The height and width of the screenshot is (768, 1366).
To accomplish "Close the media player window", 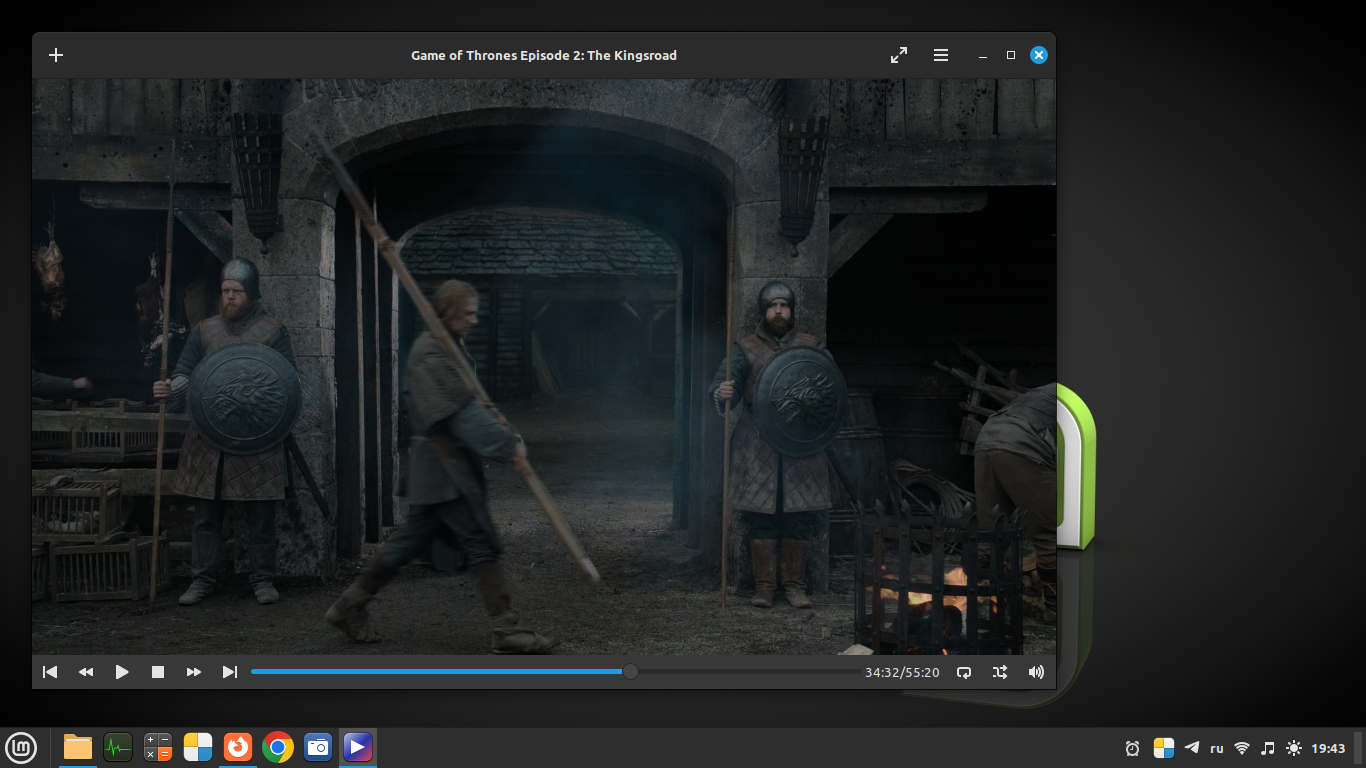I will (x=1039, y=55).
